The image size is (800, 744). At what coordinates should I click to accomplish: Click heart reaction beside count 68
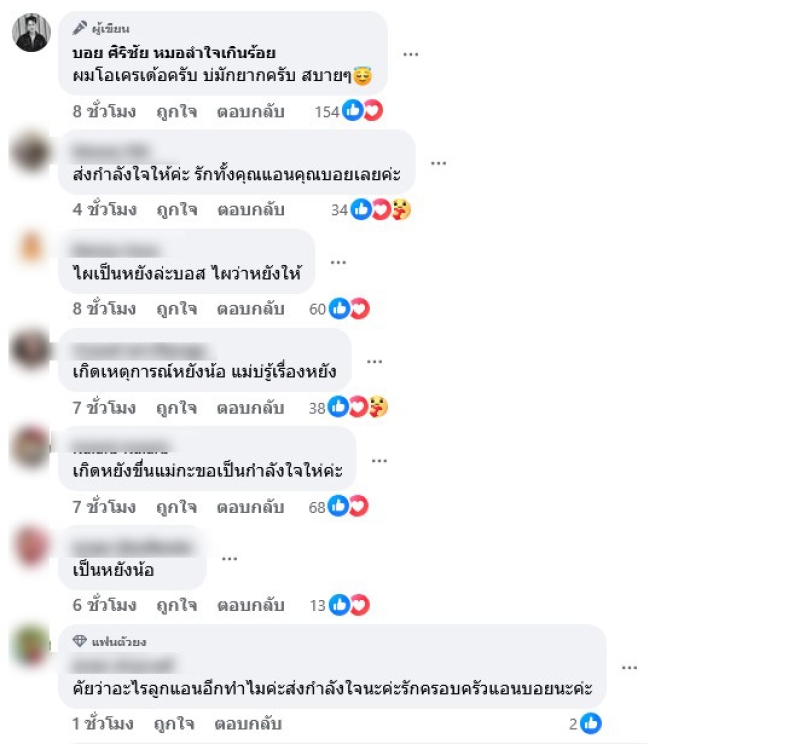358,506
